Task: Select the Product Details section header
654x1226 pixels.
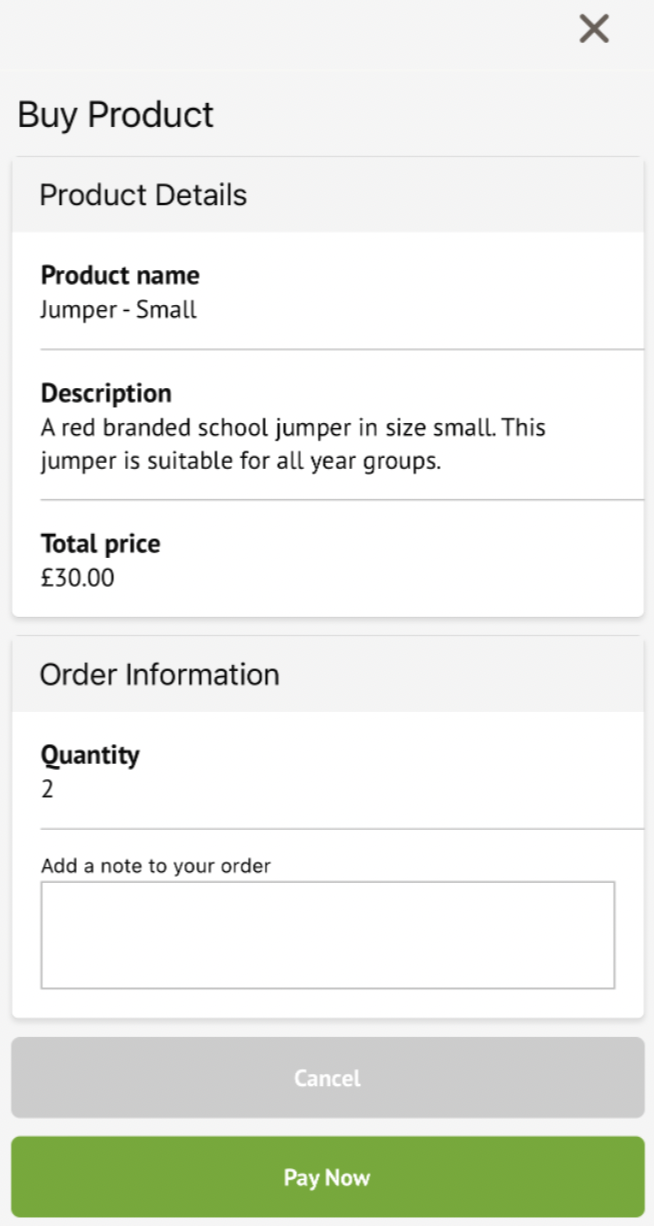Action: 143,195
